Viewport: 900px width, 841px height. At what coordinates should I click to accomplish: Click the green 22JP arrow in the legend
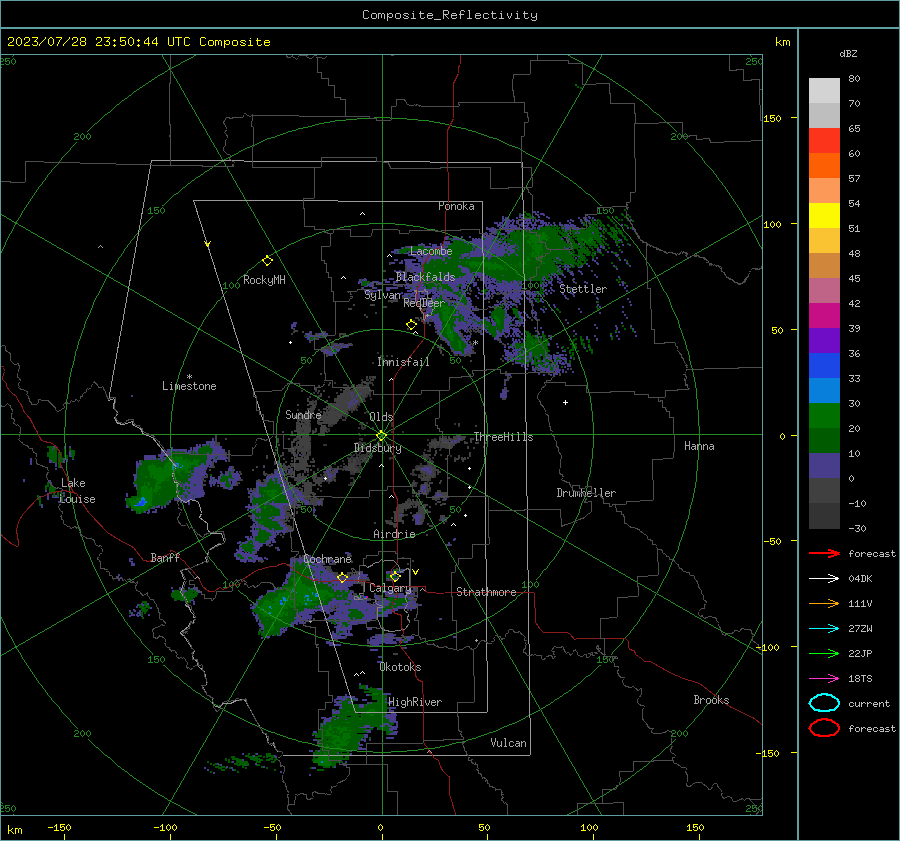click(824, 653)
